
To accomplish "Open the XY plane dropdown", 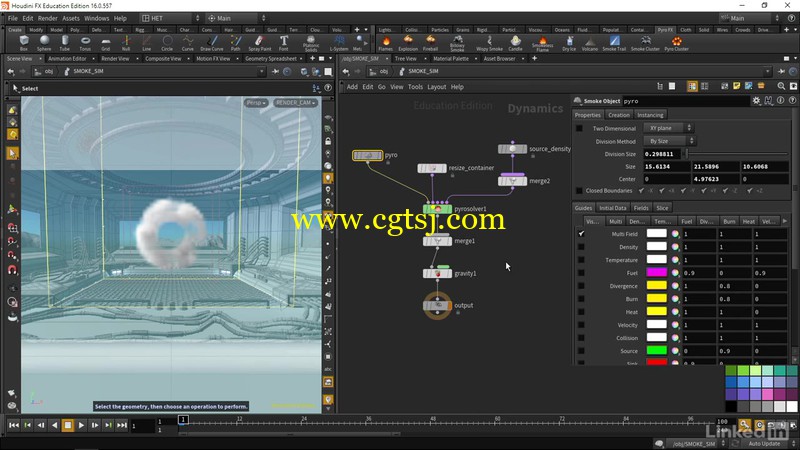I will (669, 128).
